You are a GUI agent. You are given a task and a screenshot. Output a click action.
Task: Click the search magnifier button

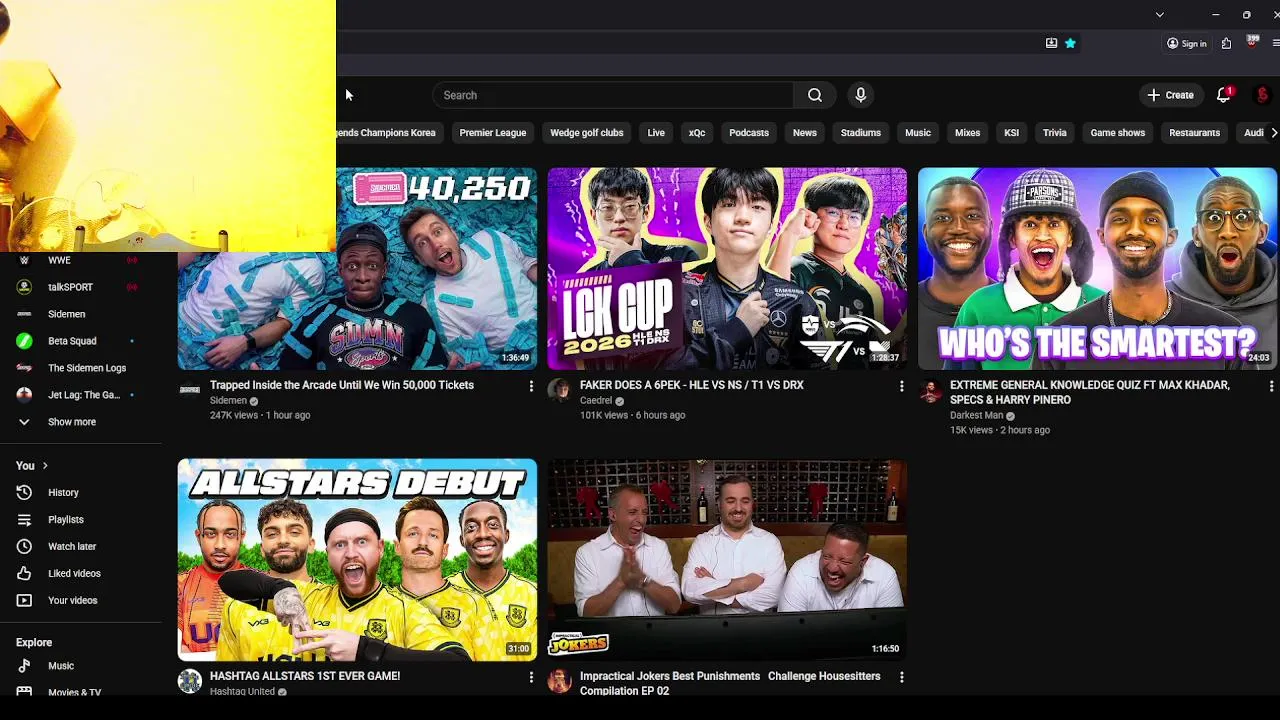[815, 95]
